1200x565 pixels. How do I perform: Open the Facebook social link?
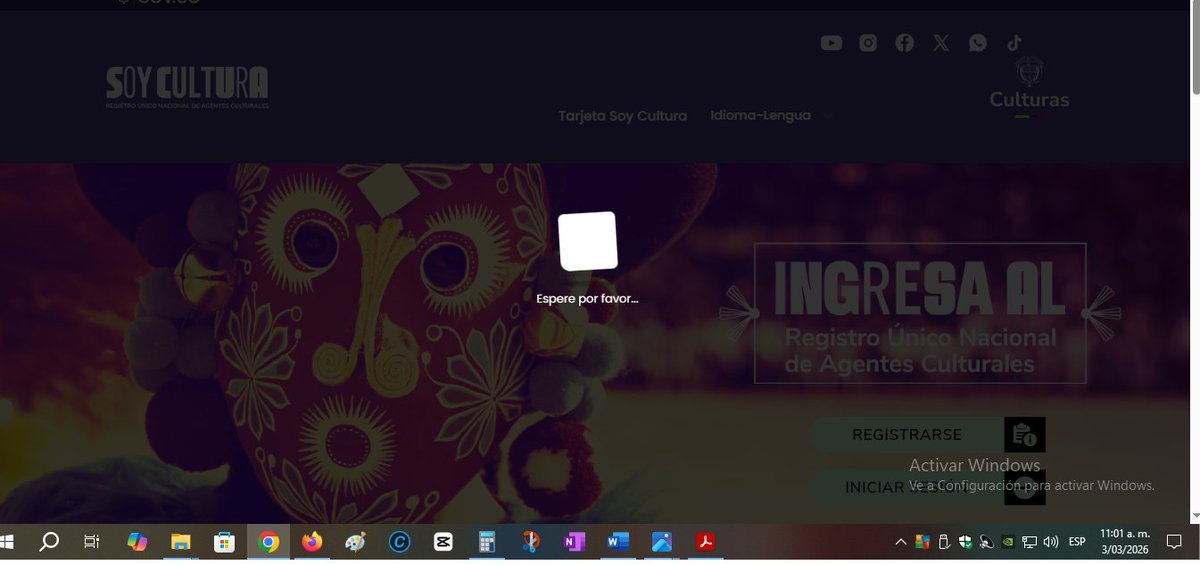coord(904,43)
